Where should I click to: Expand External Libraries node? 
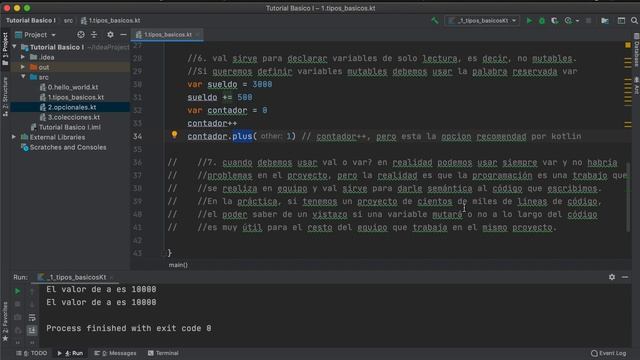[x=14, y=137]
